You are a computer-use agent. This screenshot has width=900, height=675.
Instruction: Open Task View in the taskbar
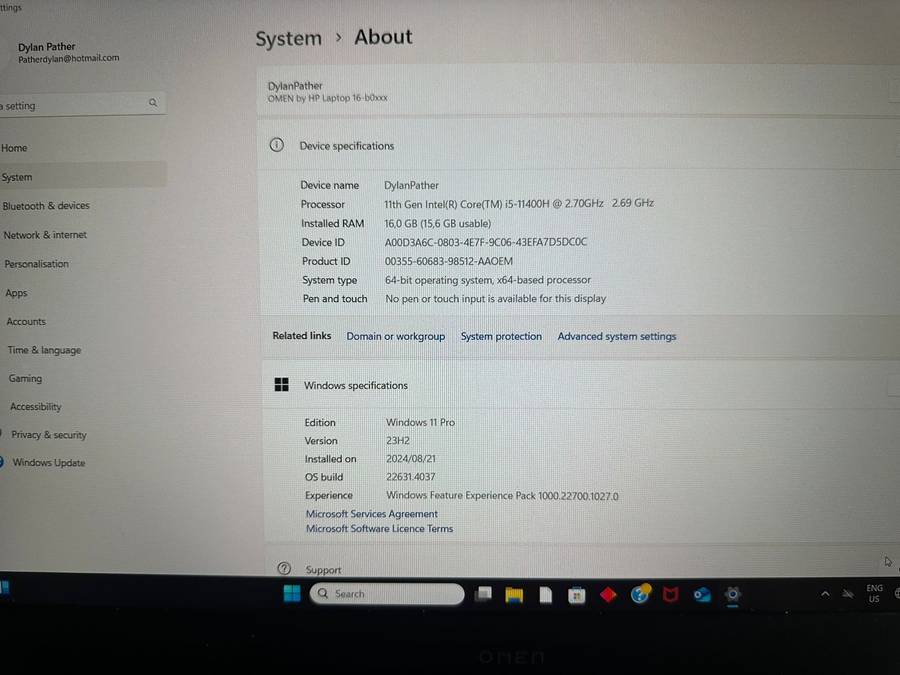[x=484, y=594]
